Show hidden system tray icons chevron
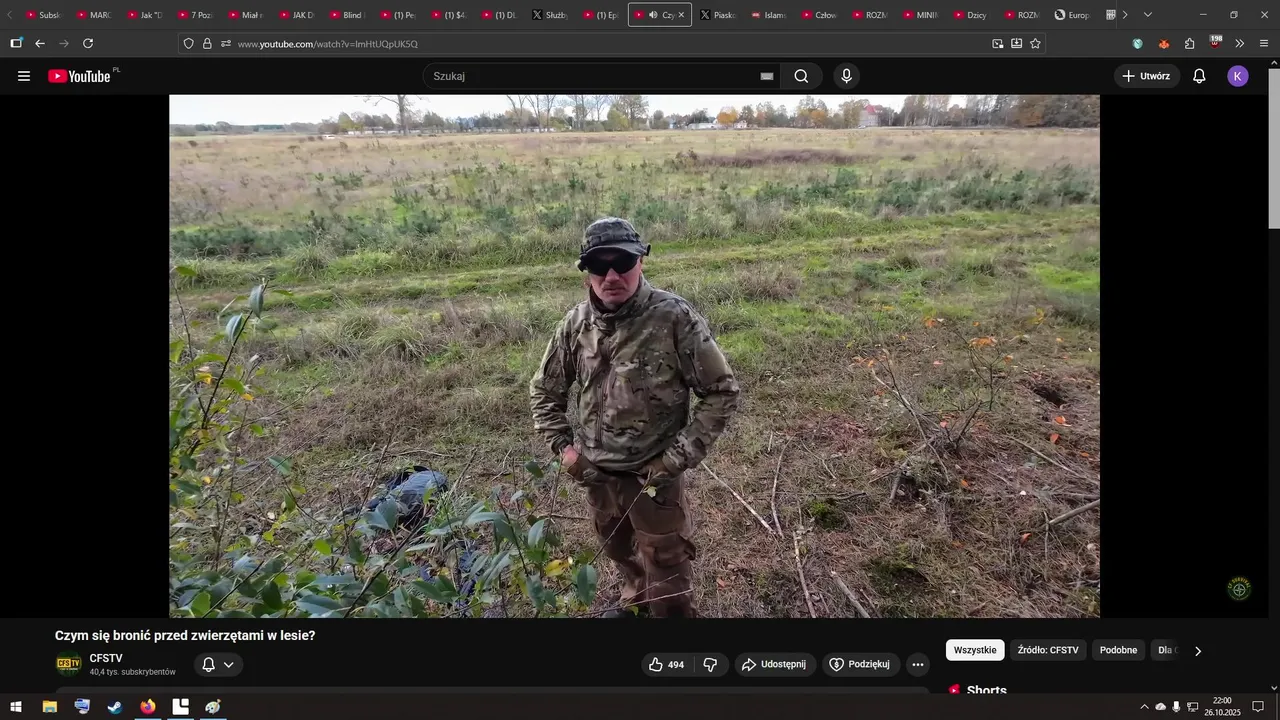Image resolution: width=1280 pixels, height=720 pixels. pos(1144,707)
